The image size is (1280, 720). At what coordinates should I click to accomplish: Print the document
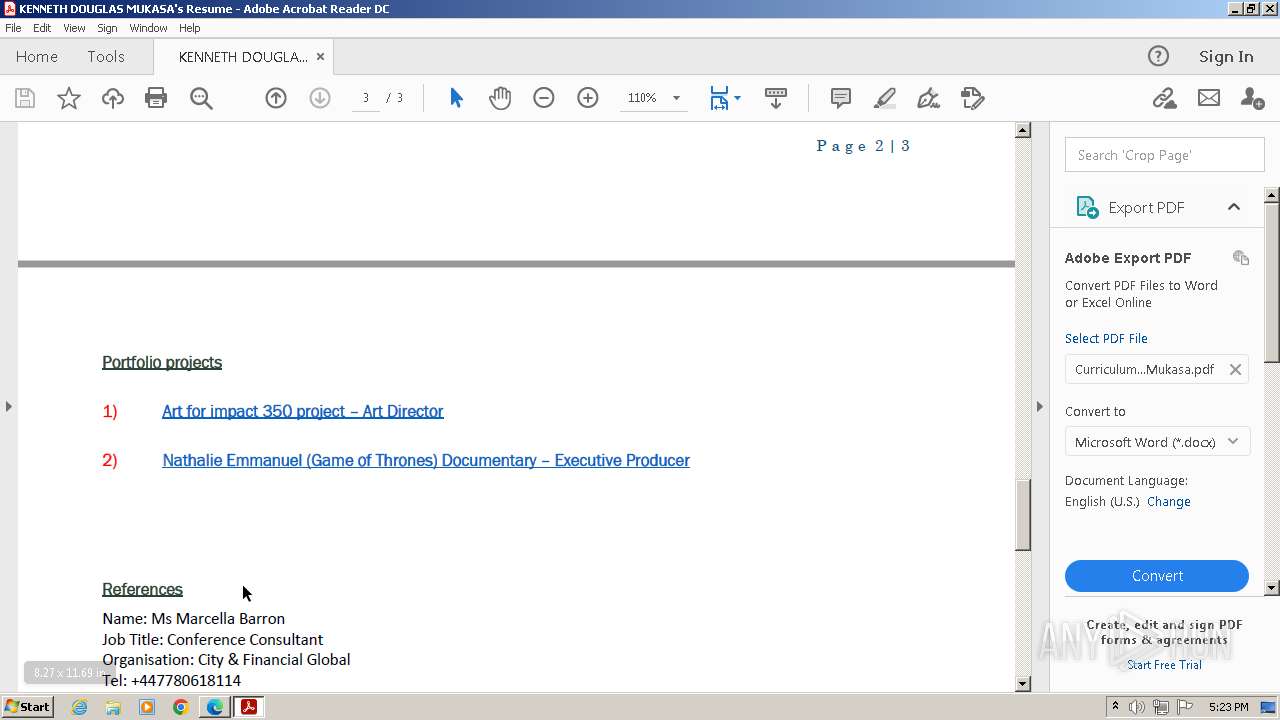pyautogui.click(x=156, y=98)
